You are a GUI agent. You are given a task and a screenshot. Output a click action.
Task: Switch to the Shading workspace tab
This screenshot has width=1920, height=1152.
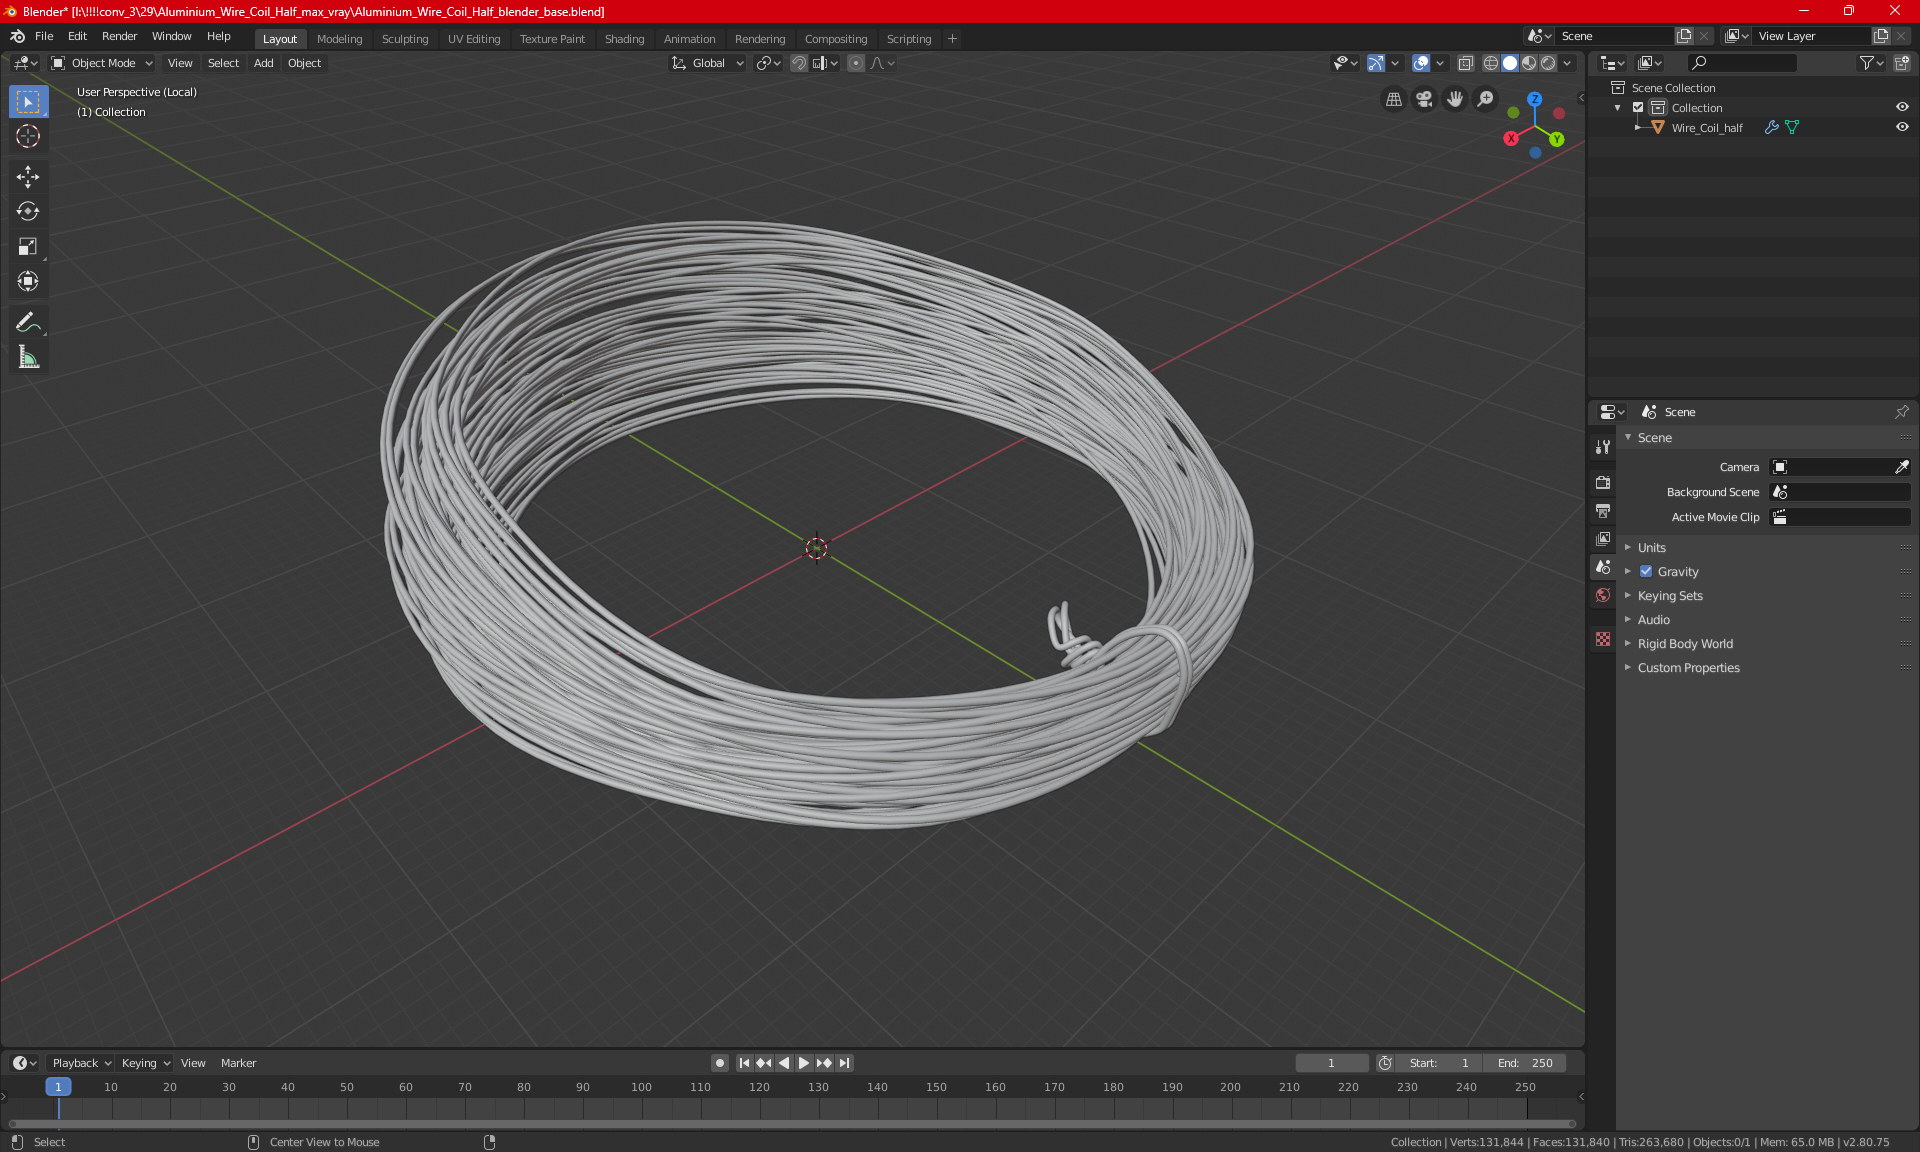(624, 39)
